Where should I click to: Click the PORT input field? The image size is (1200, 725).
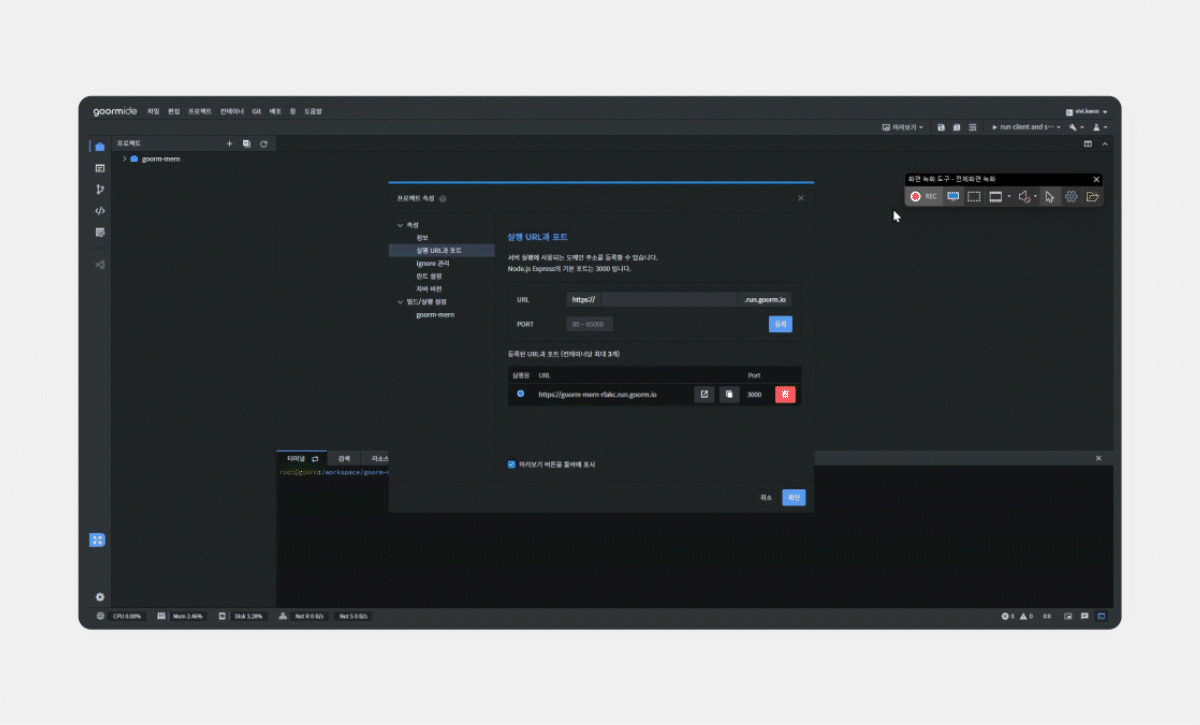pyautogui.click(x=589, y=324)
